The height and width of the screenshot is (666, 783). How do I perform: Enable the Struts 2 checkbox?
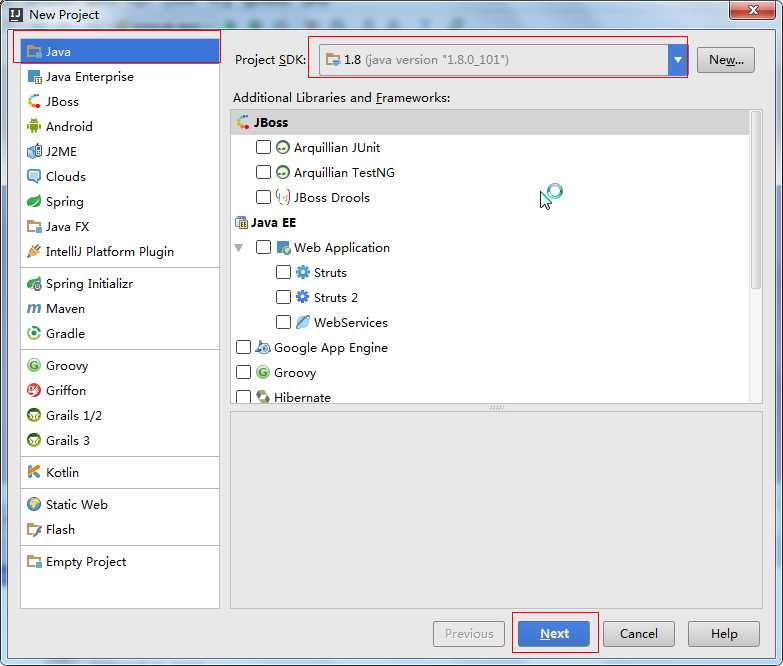[283, 297]
